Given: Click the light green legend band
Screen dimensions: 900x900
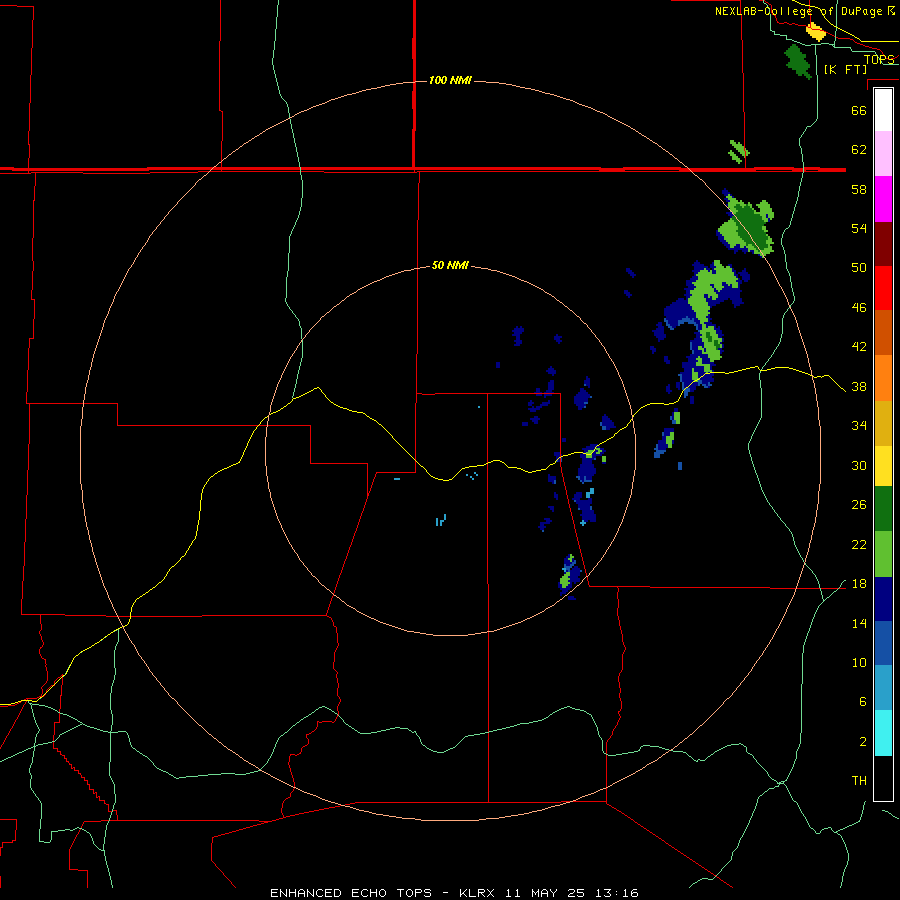Looking at the screenshot, I should coord(883,554).
